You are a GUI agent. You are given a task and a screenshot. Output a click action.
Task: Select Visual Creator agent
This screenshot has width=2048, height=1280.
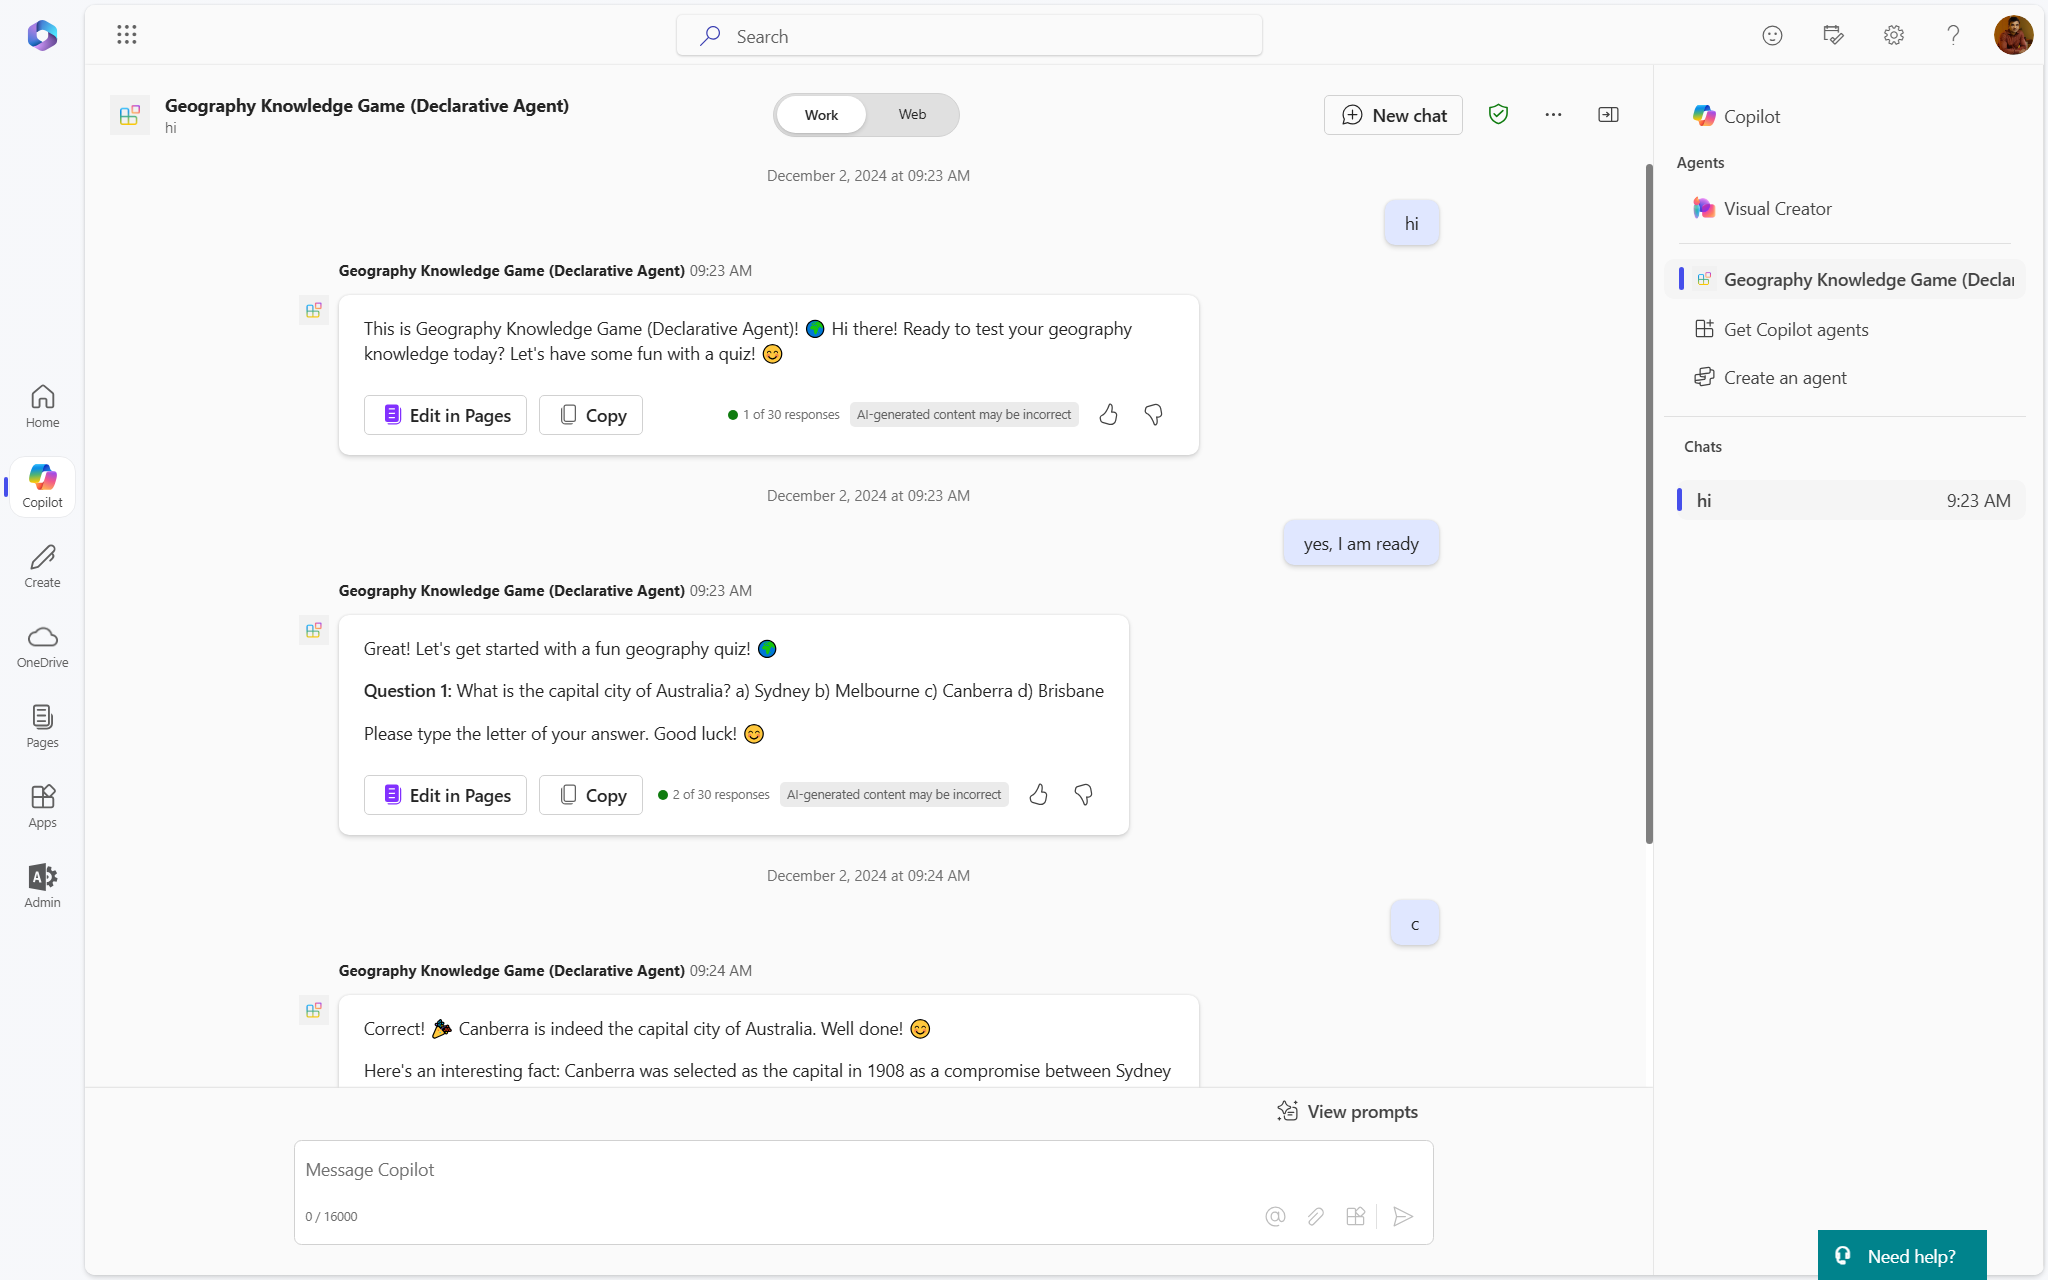pos(1776,209)
